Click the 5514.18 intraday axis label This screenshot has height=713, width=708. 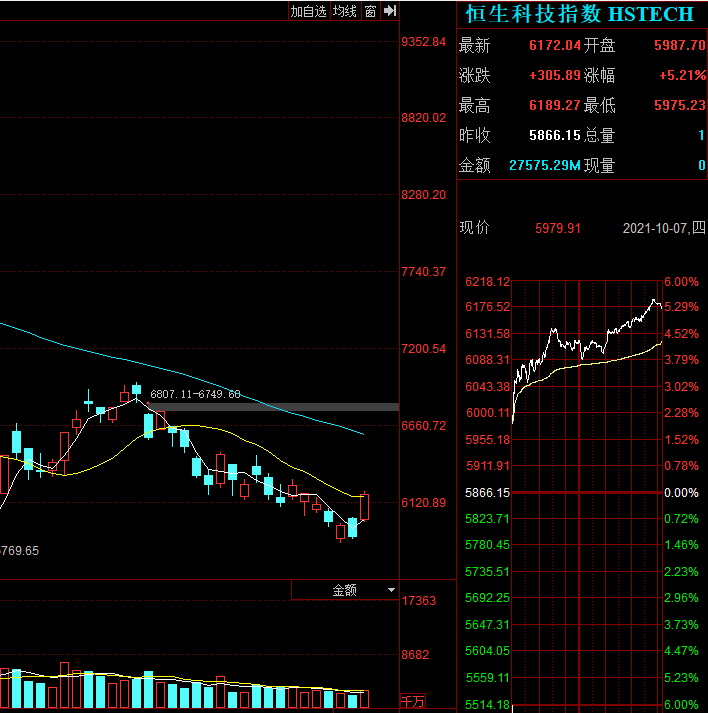tap(487, 705)
